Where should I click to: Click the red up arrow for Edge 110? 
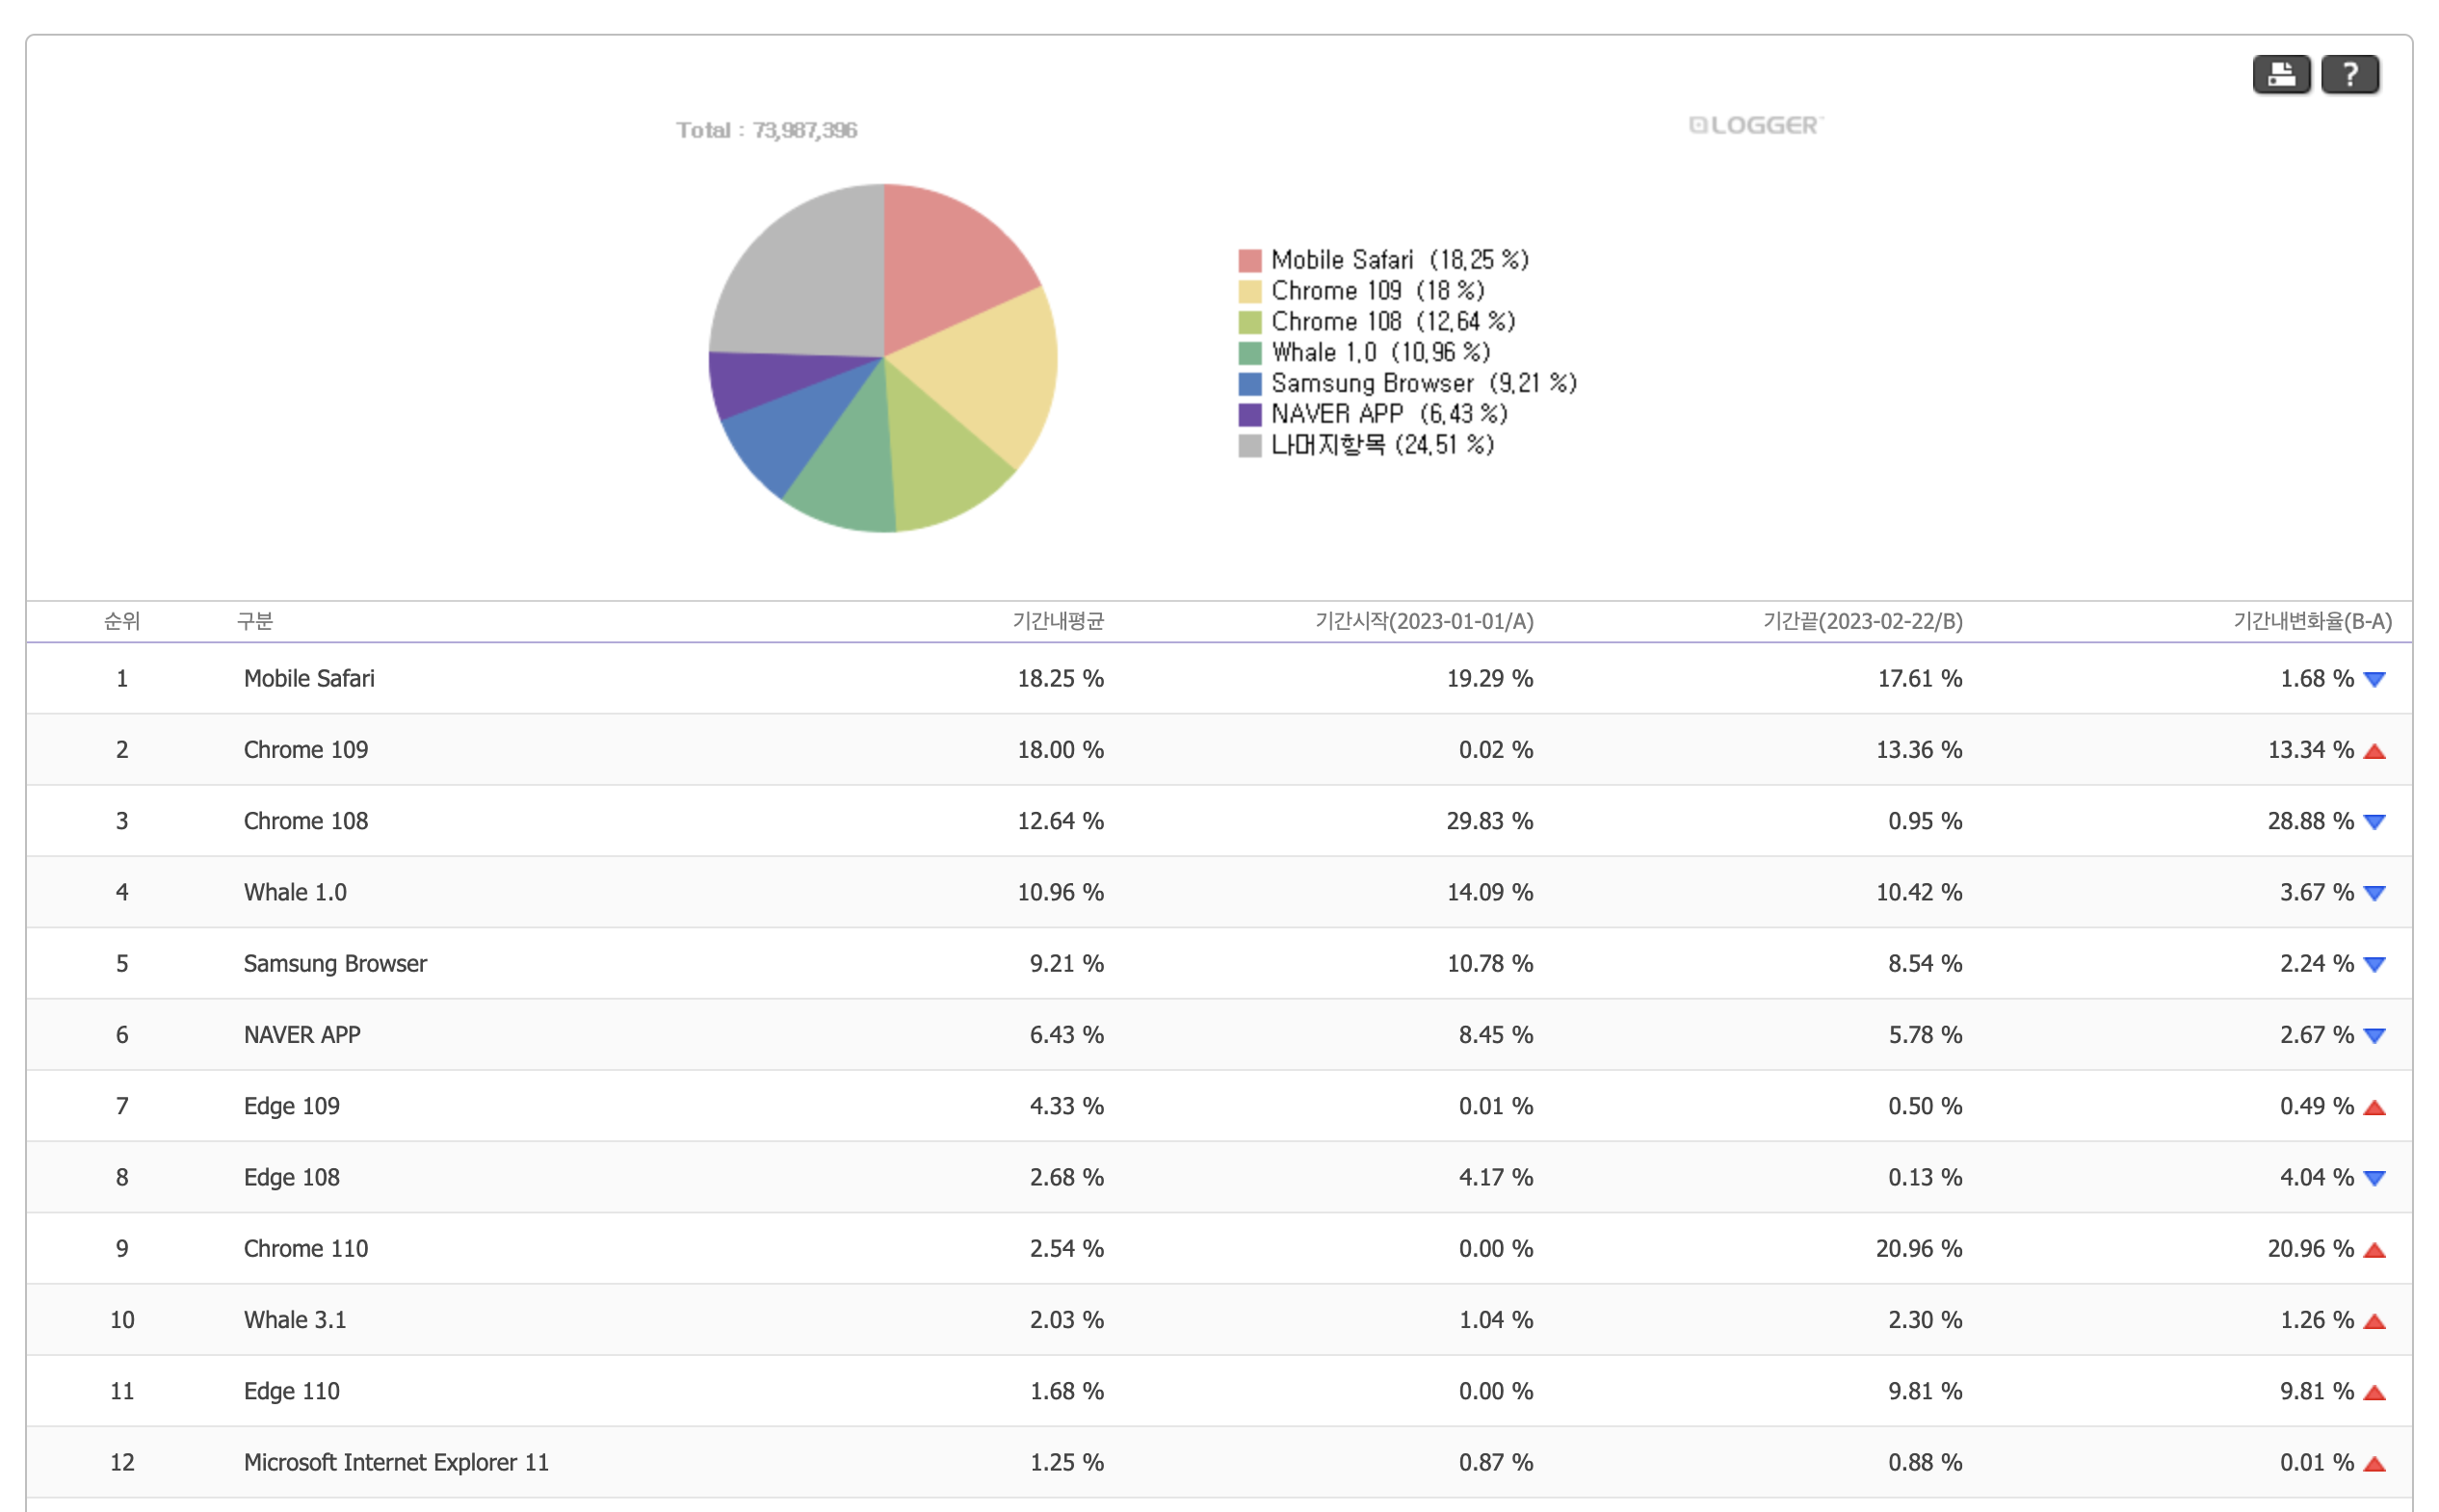click(2374, 1392)
